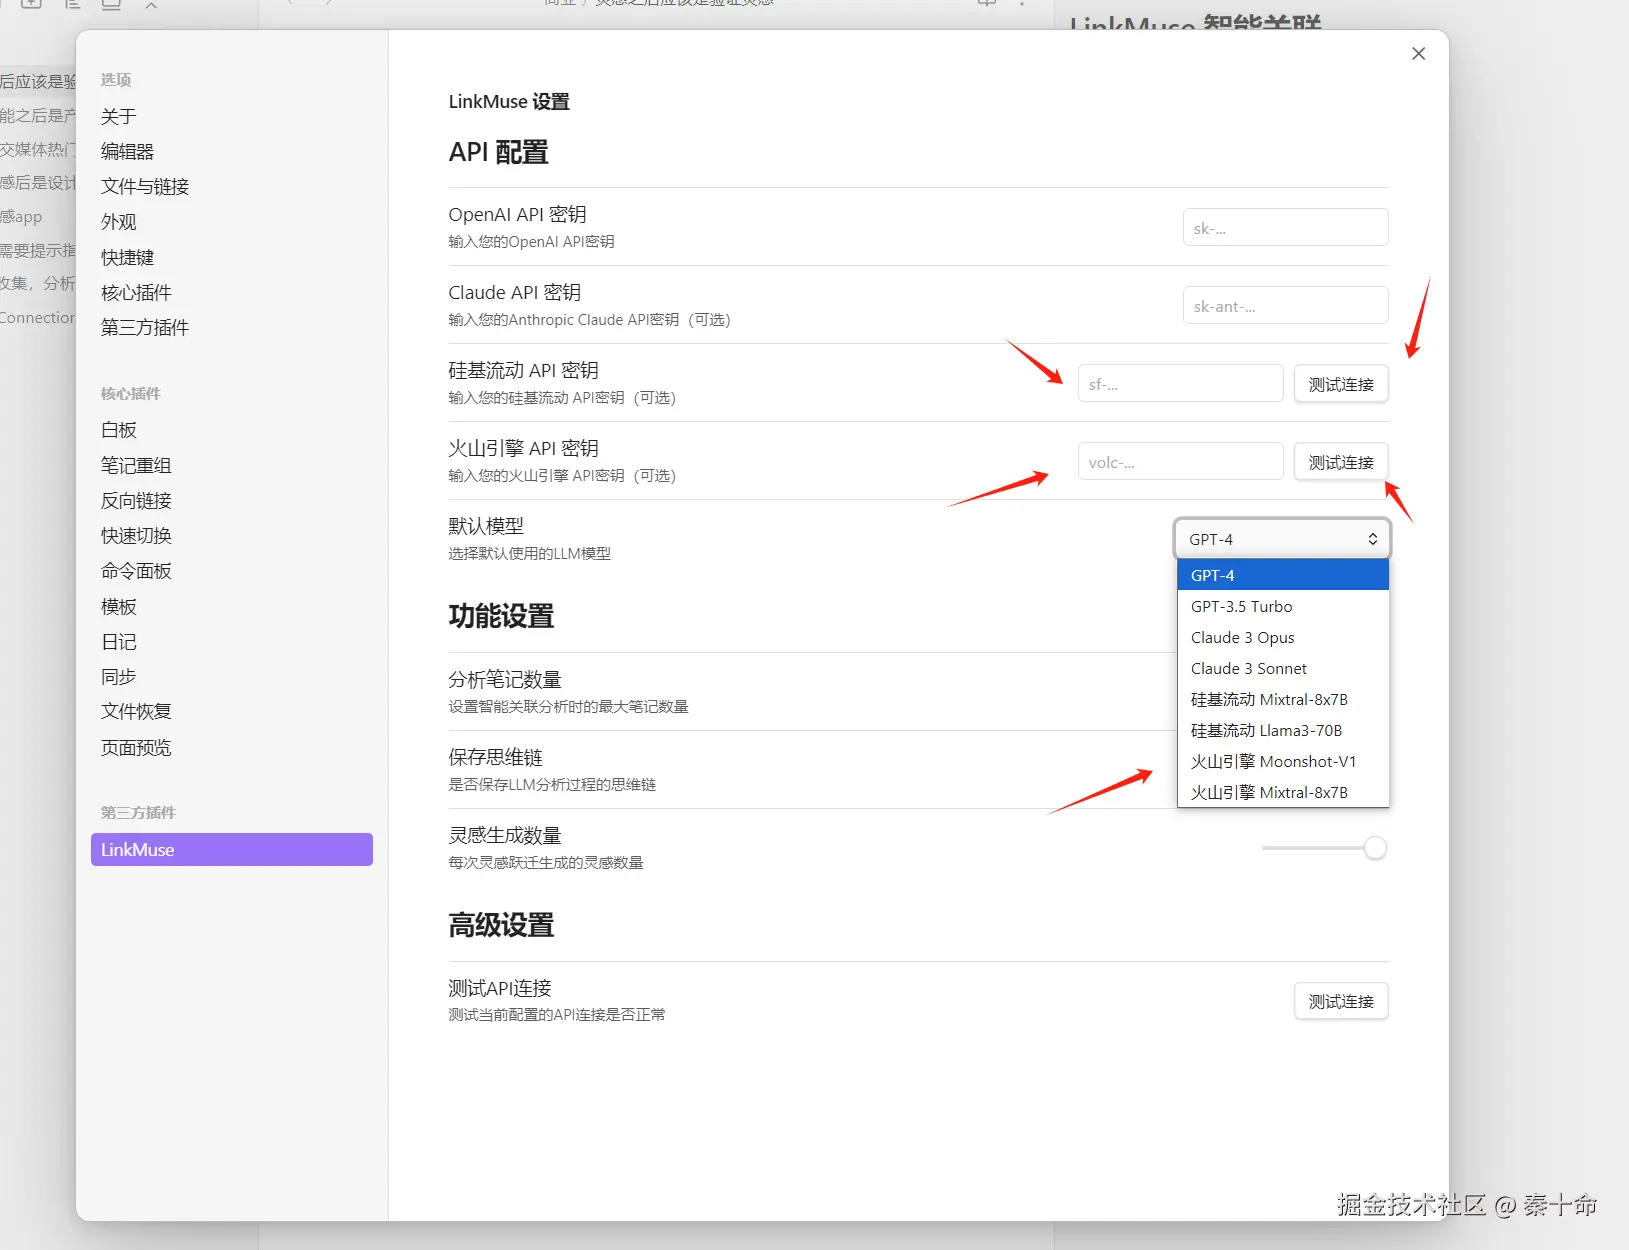Test the 火山引擎 API connection

[1341, 461]
